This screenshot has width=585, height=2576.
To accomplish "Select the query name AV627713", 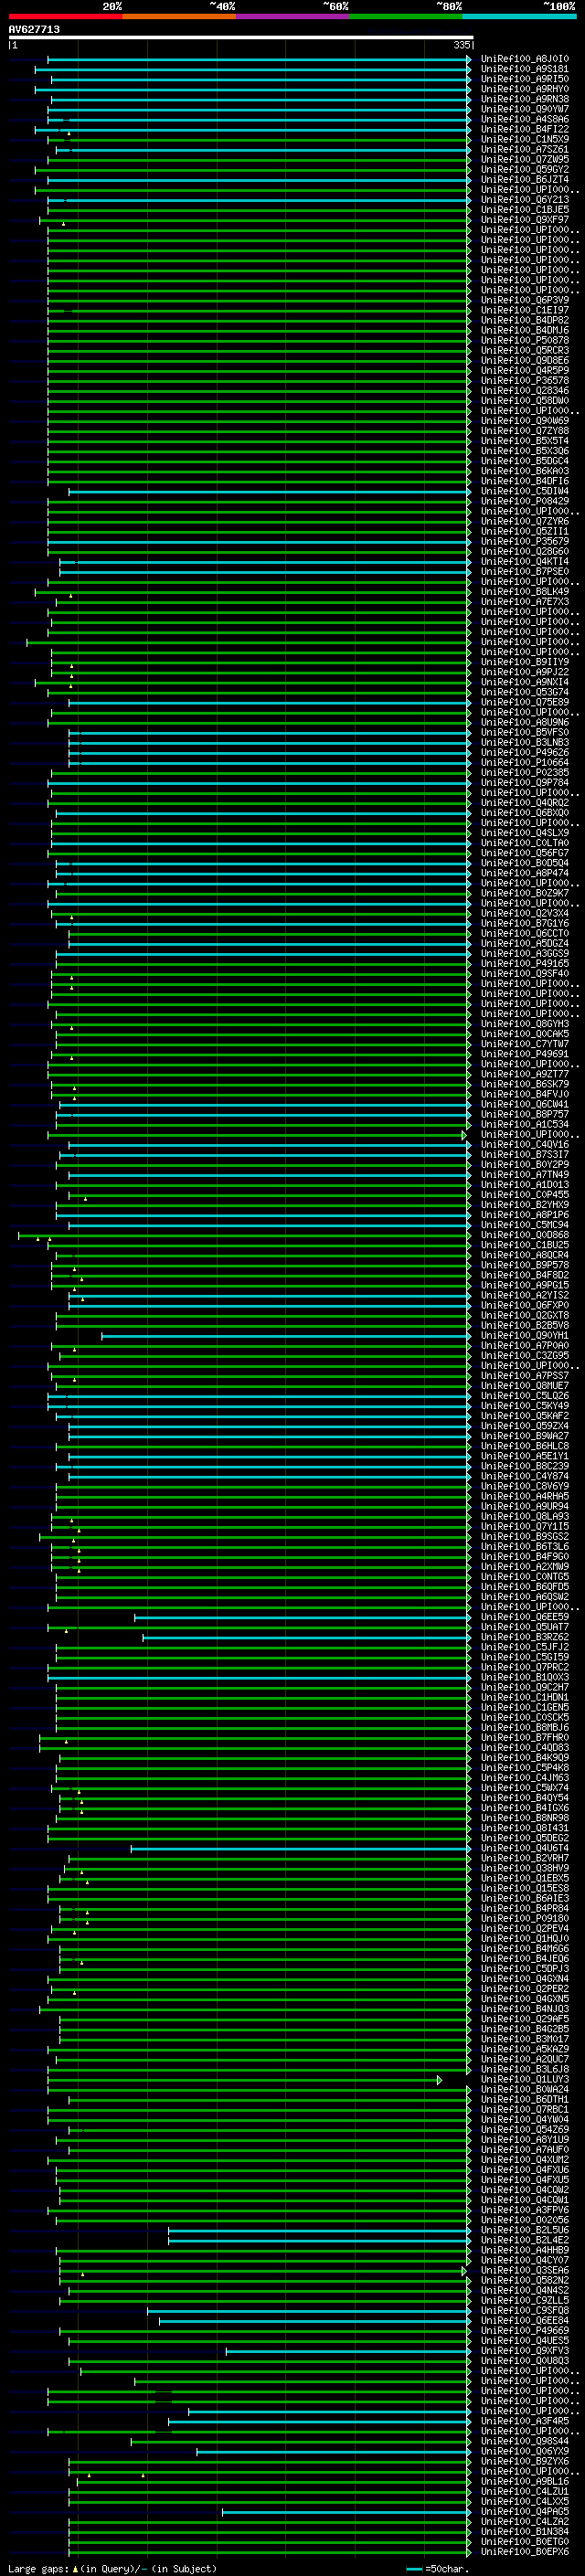I will coord(34,29).
